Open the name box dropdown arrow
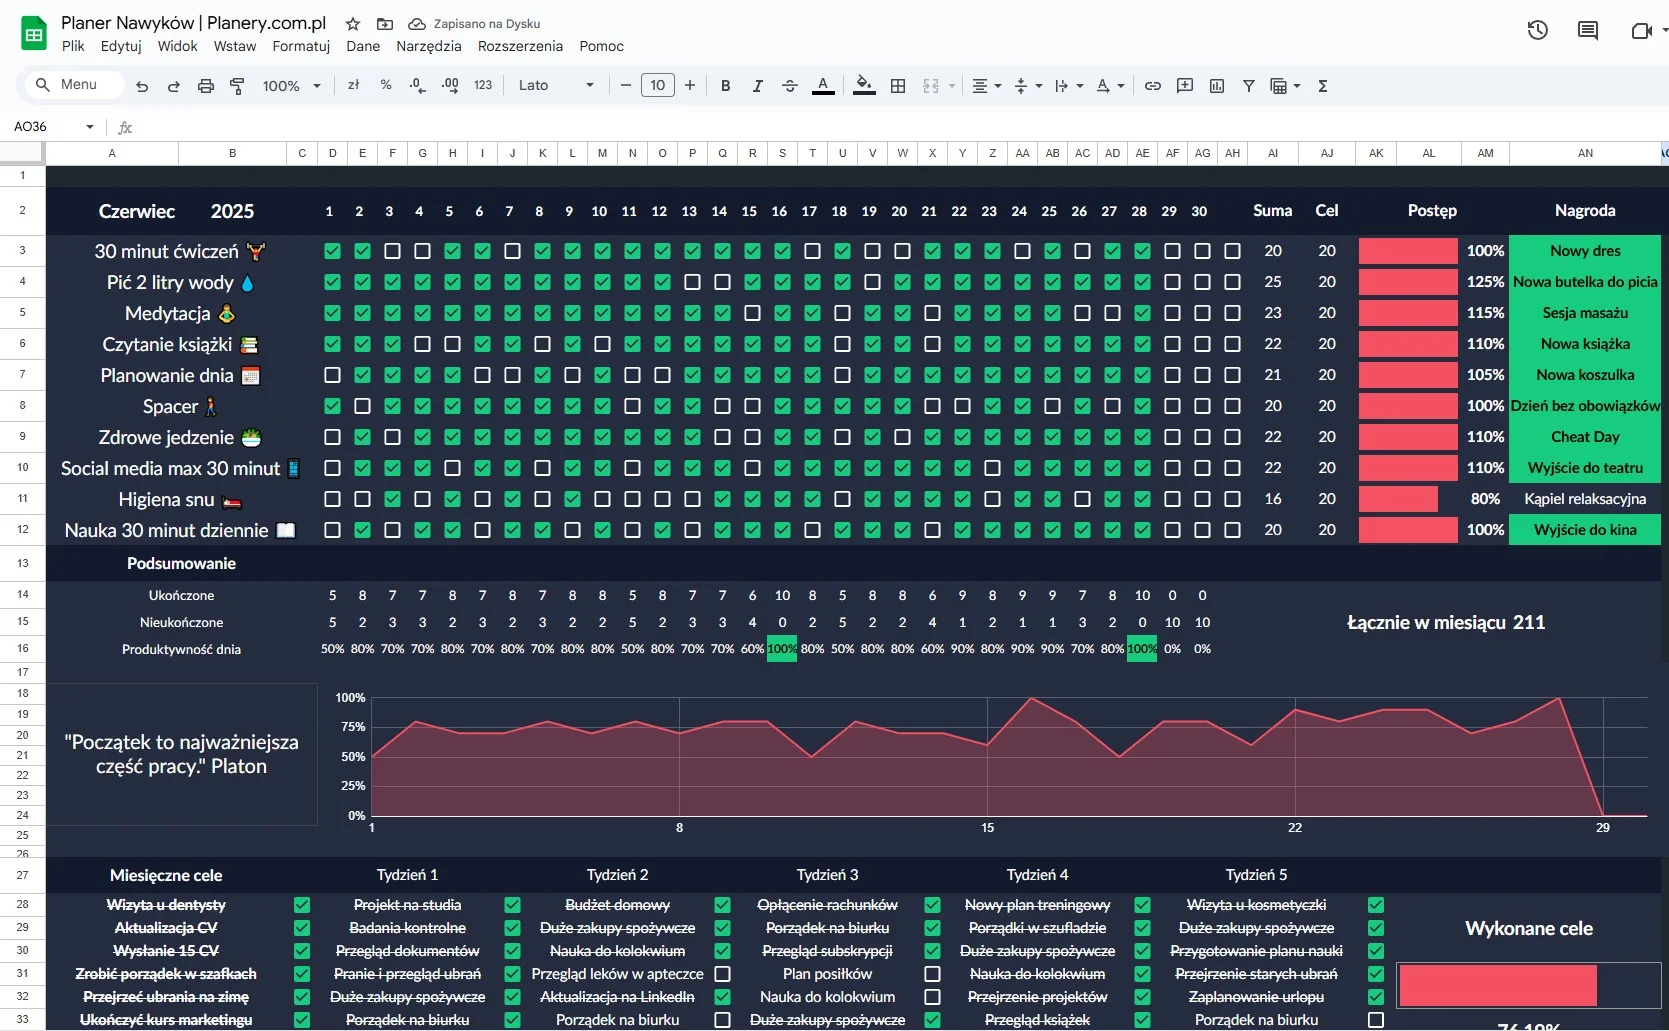 [x=90, y=127]
